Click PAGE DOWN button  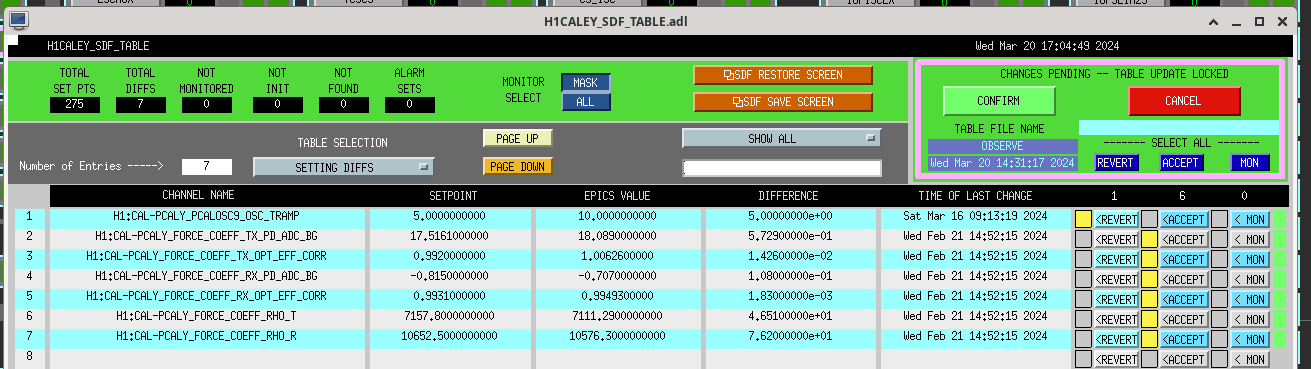(517, 166)
